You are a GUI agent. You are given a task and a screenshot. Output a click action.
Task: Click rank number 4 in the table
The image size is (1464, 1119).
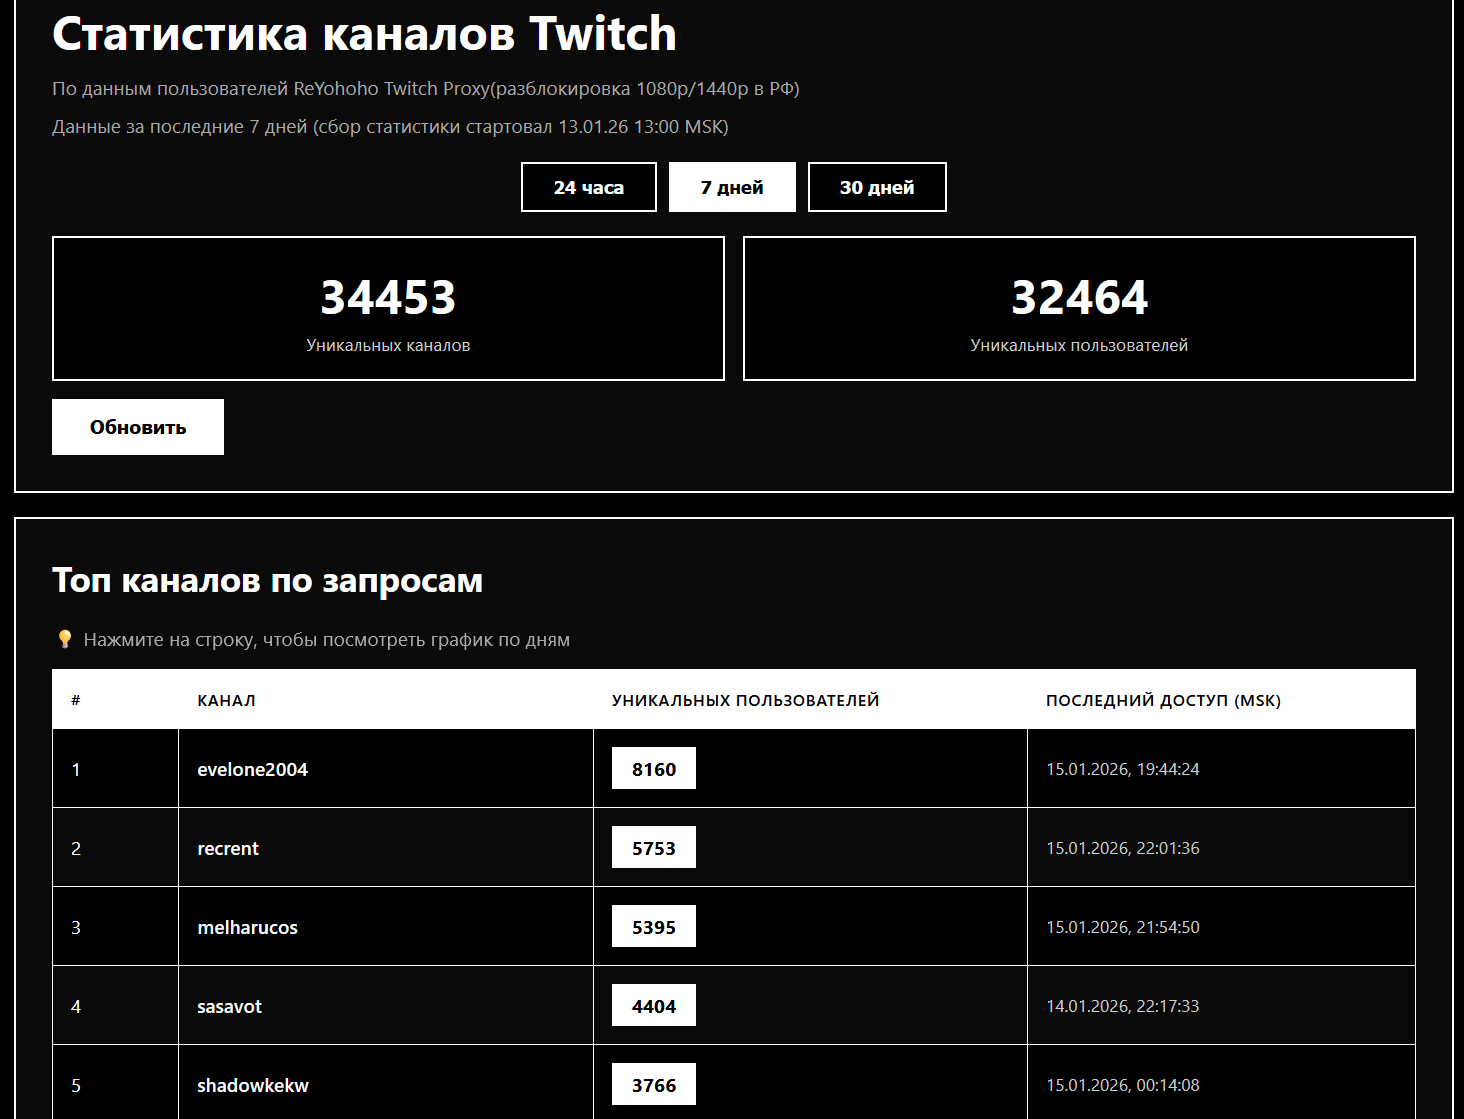click(x=76, y=1006)
